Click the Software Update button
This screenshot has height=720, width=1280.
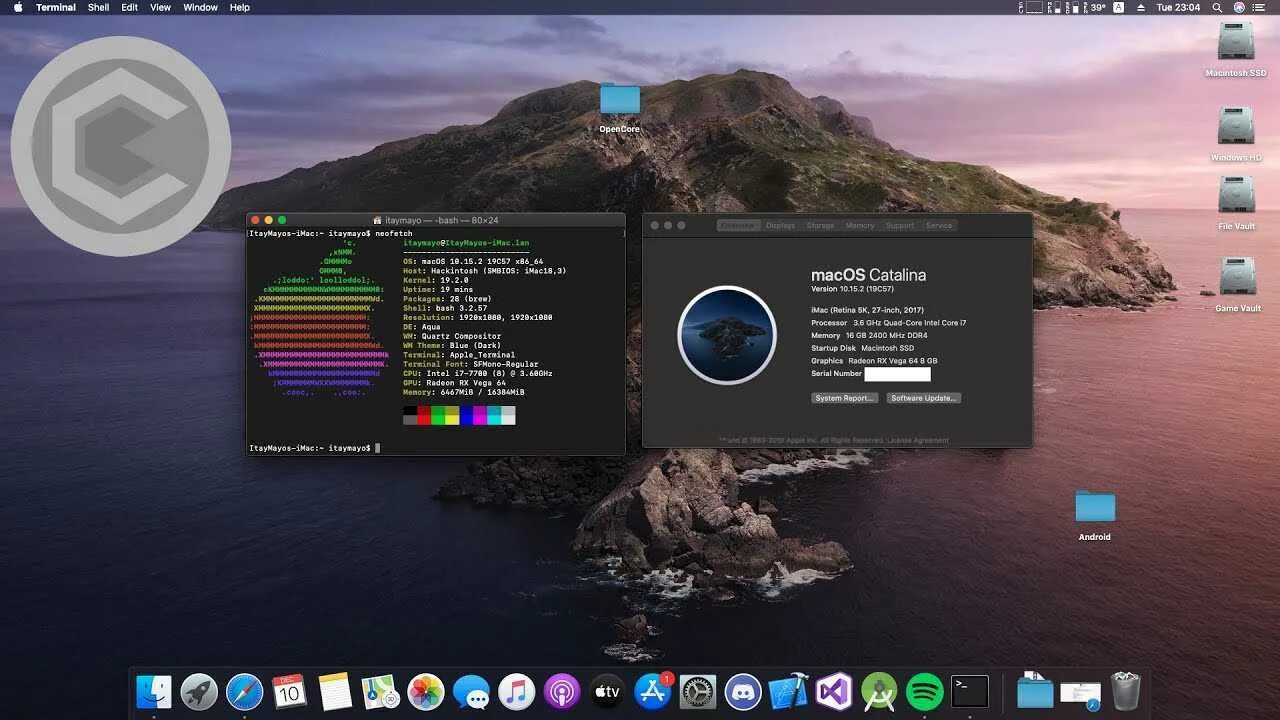coord(924,398)
